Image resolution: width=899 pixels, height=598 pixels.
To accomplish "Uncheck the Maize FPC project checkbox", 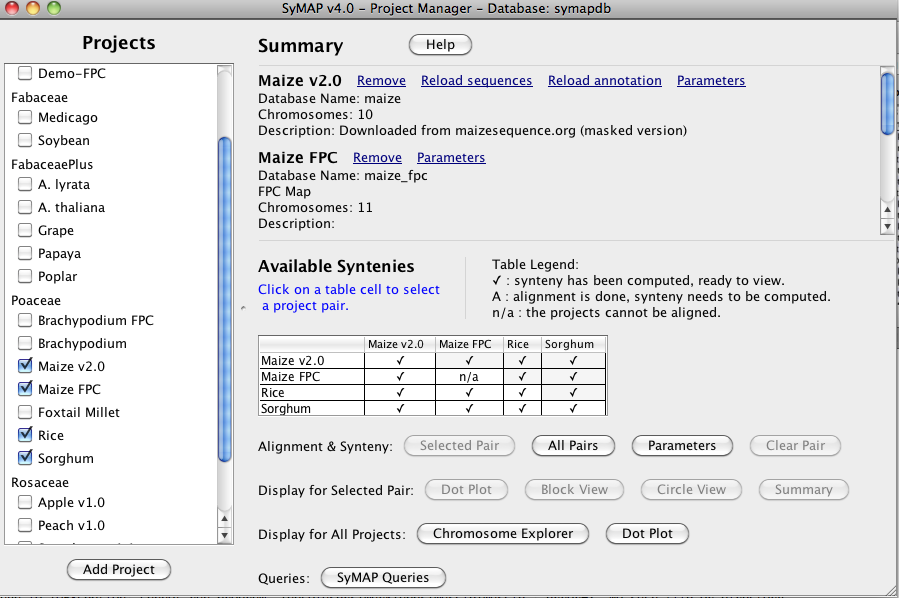I will coord(25,389).
